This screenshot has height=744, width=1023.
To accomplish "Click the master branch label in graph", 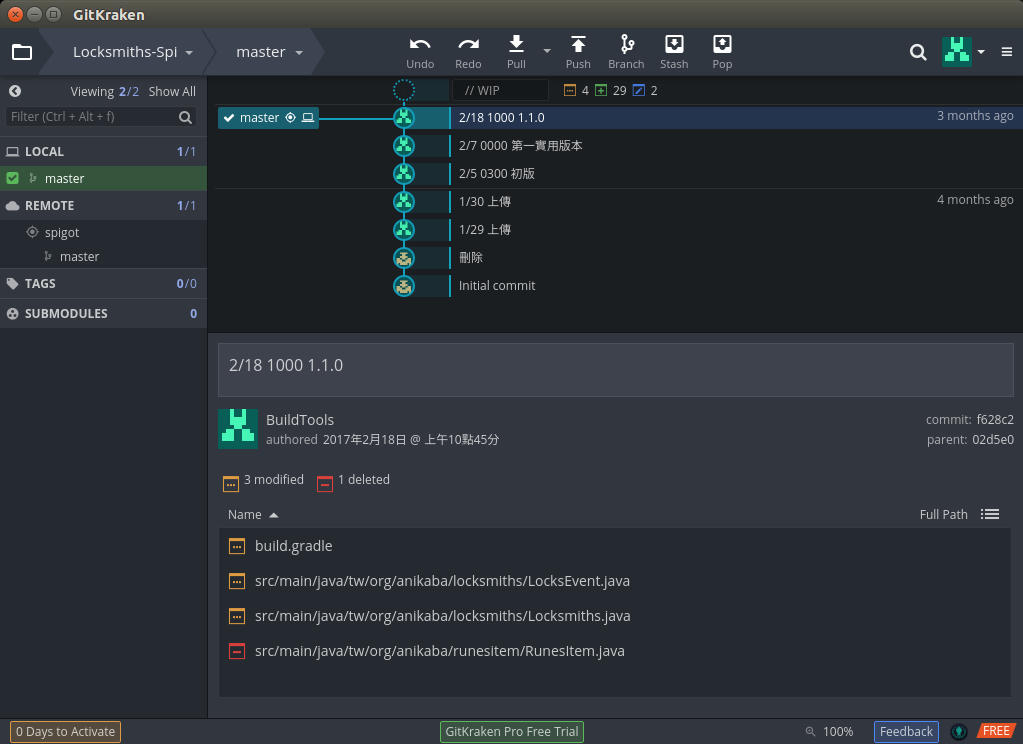I will [x=268, y=117].
